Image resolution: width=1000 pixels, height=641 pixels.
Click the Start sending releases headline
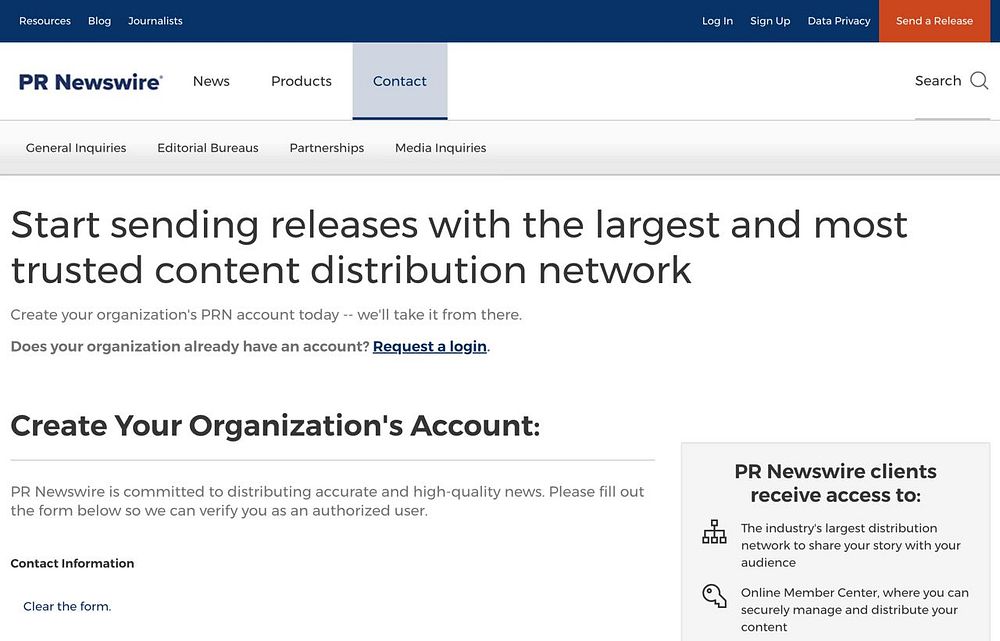tap(459, 247)
